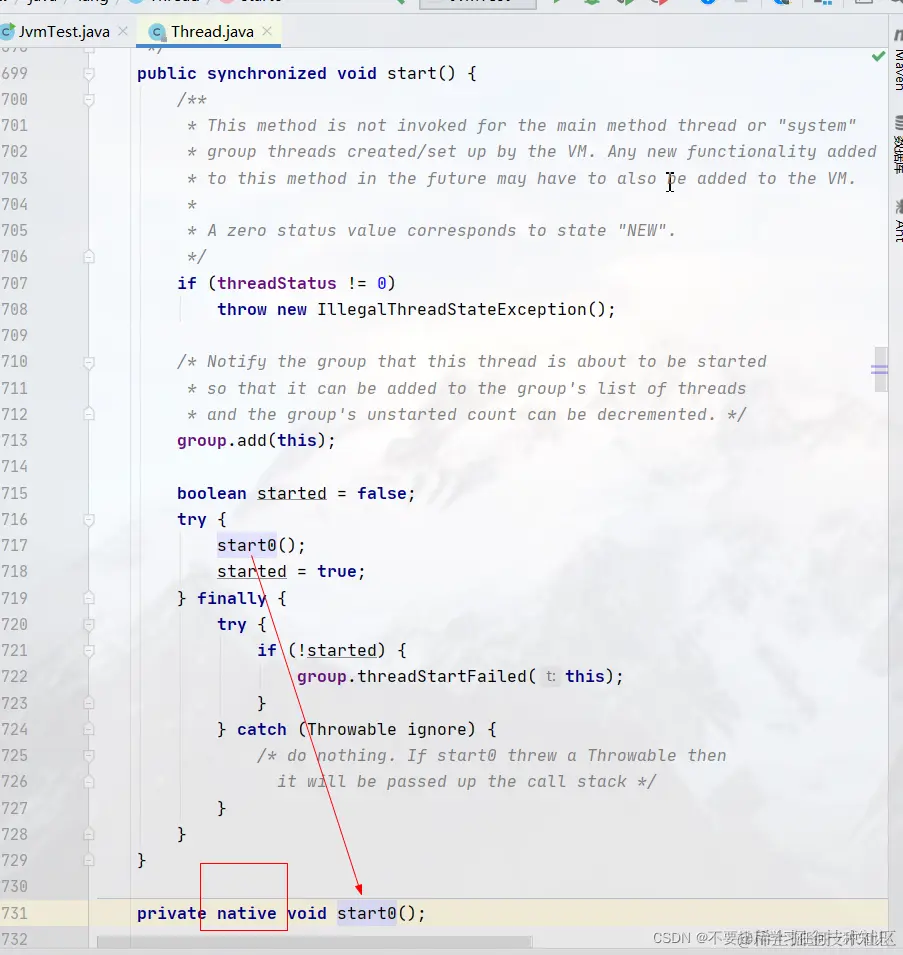Collapse the catch block at line 724
903x955 pixels.
coord(89,730)
